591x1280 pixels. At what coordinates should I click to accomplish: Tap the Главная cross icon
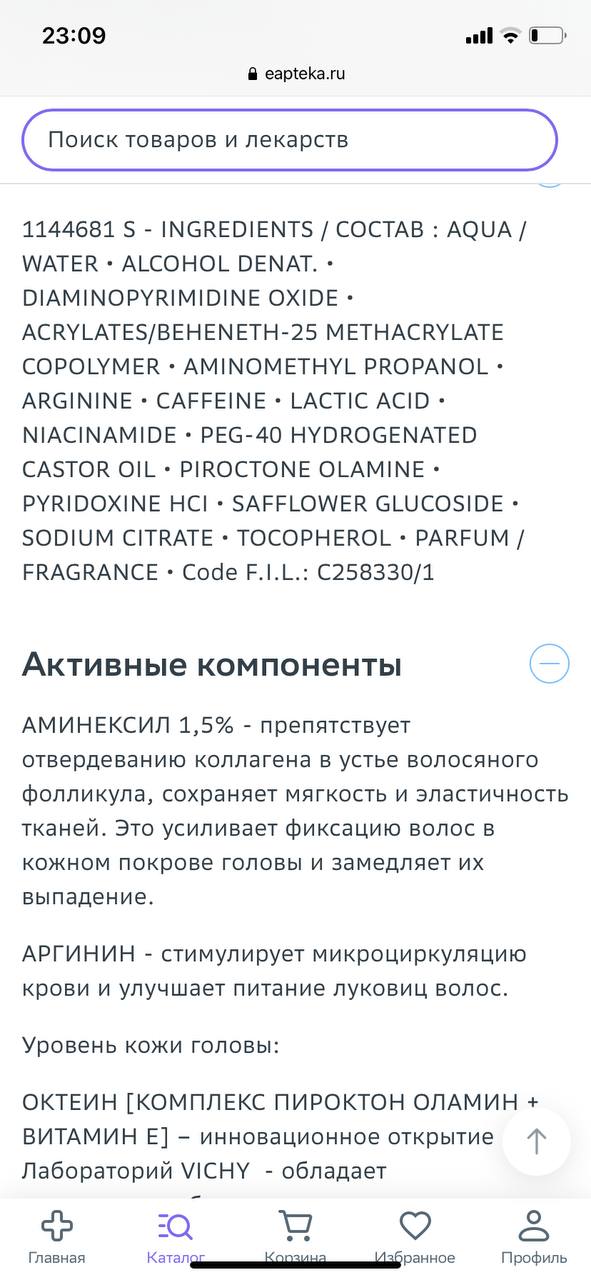[x=56, y=1225]
